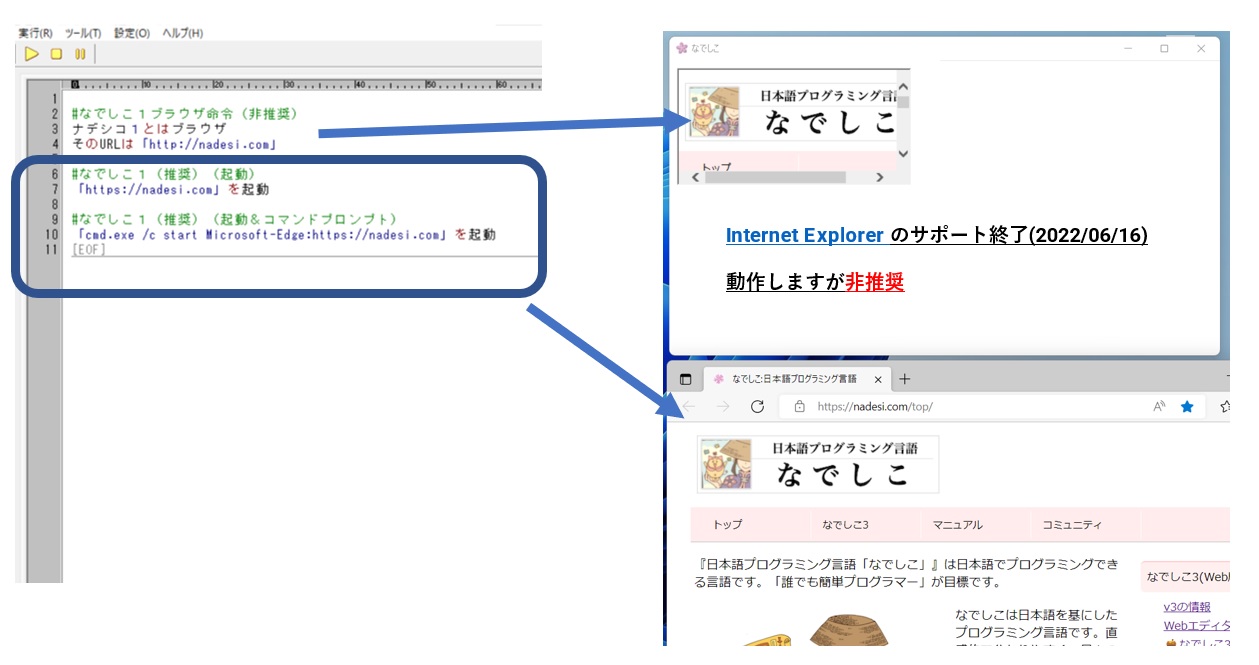Click the Read aloud icon in address bar
The image size is (1259, 665).
click(x=1160, y=407)
